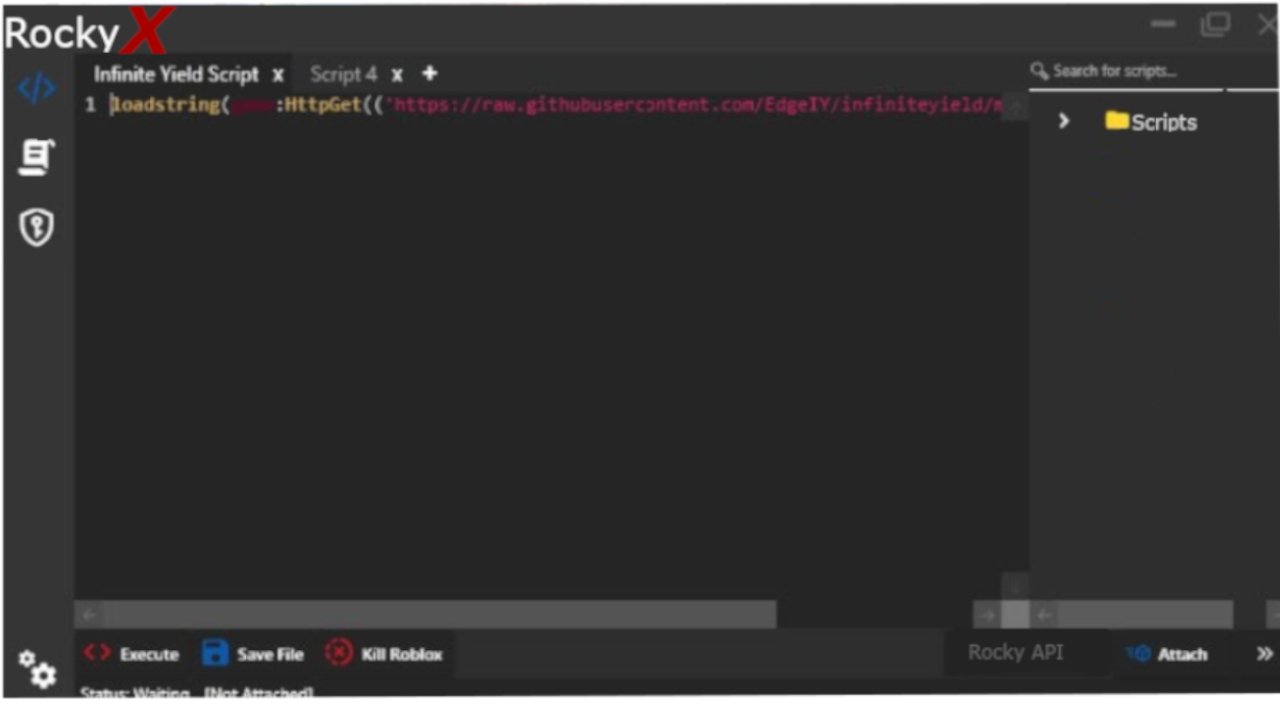Viewport: 1280px width, 720px height.
Task: Switch to the Infinite Yield Script tab
Action: pos(176,75)
